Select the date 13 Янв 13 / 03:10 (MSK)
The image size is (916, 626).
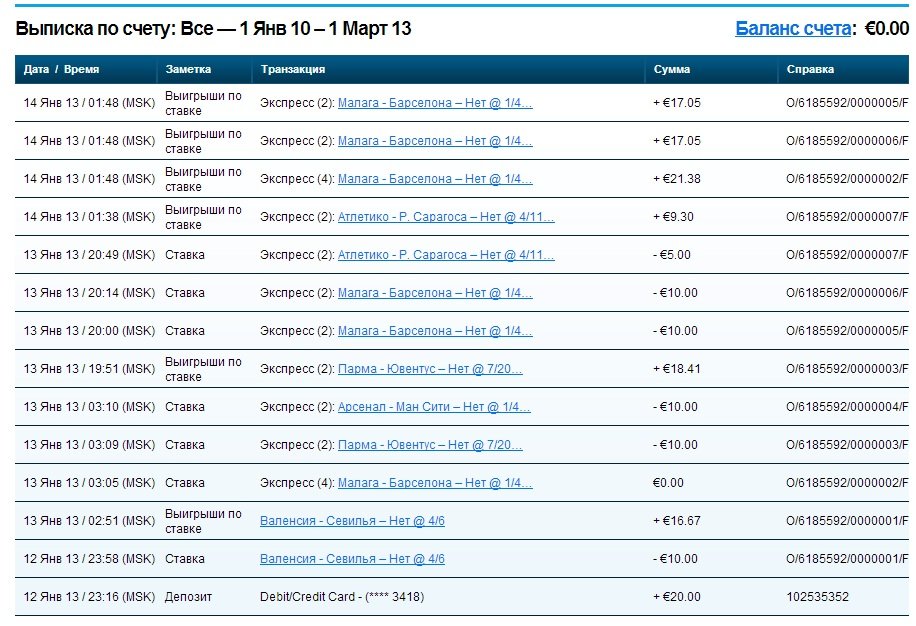[x=89, y=406]
